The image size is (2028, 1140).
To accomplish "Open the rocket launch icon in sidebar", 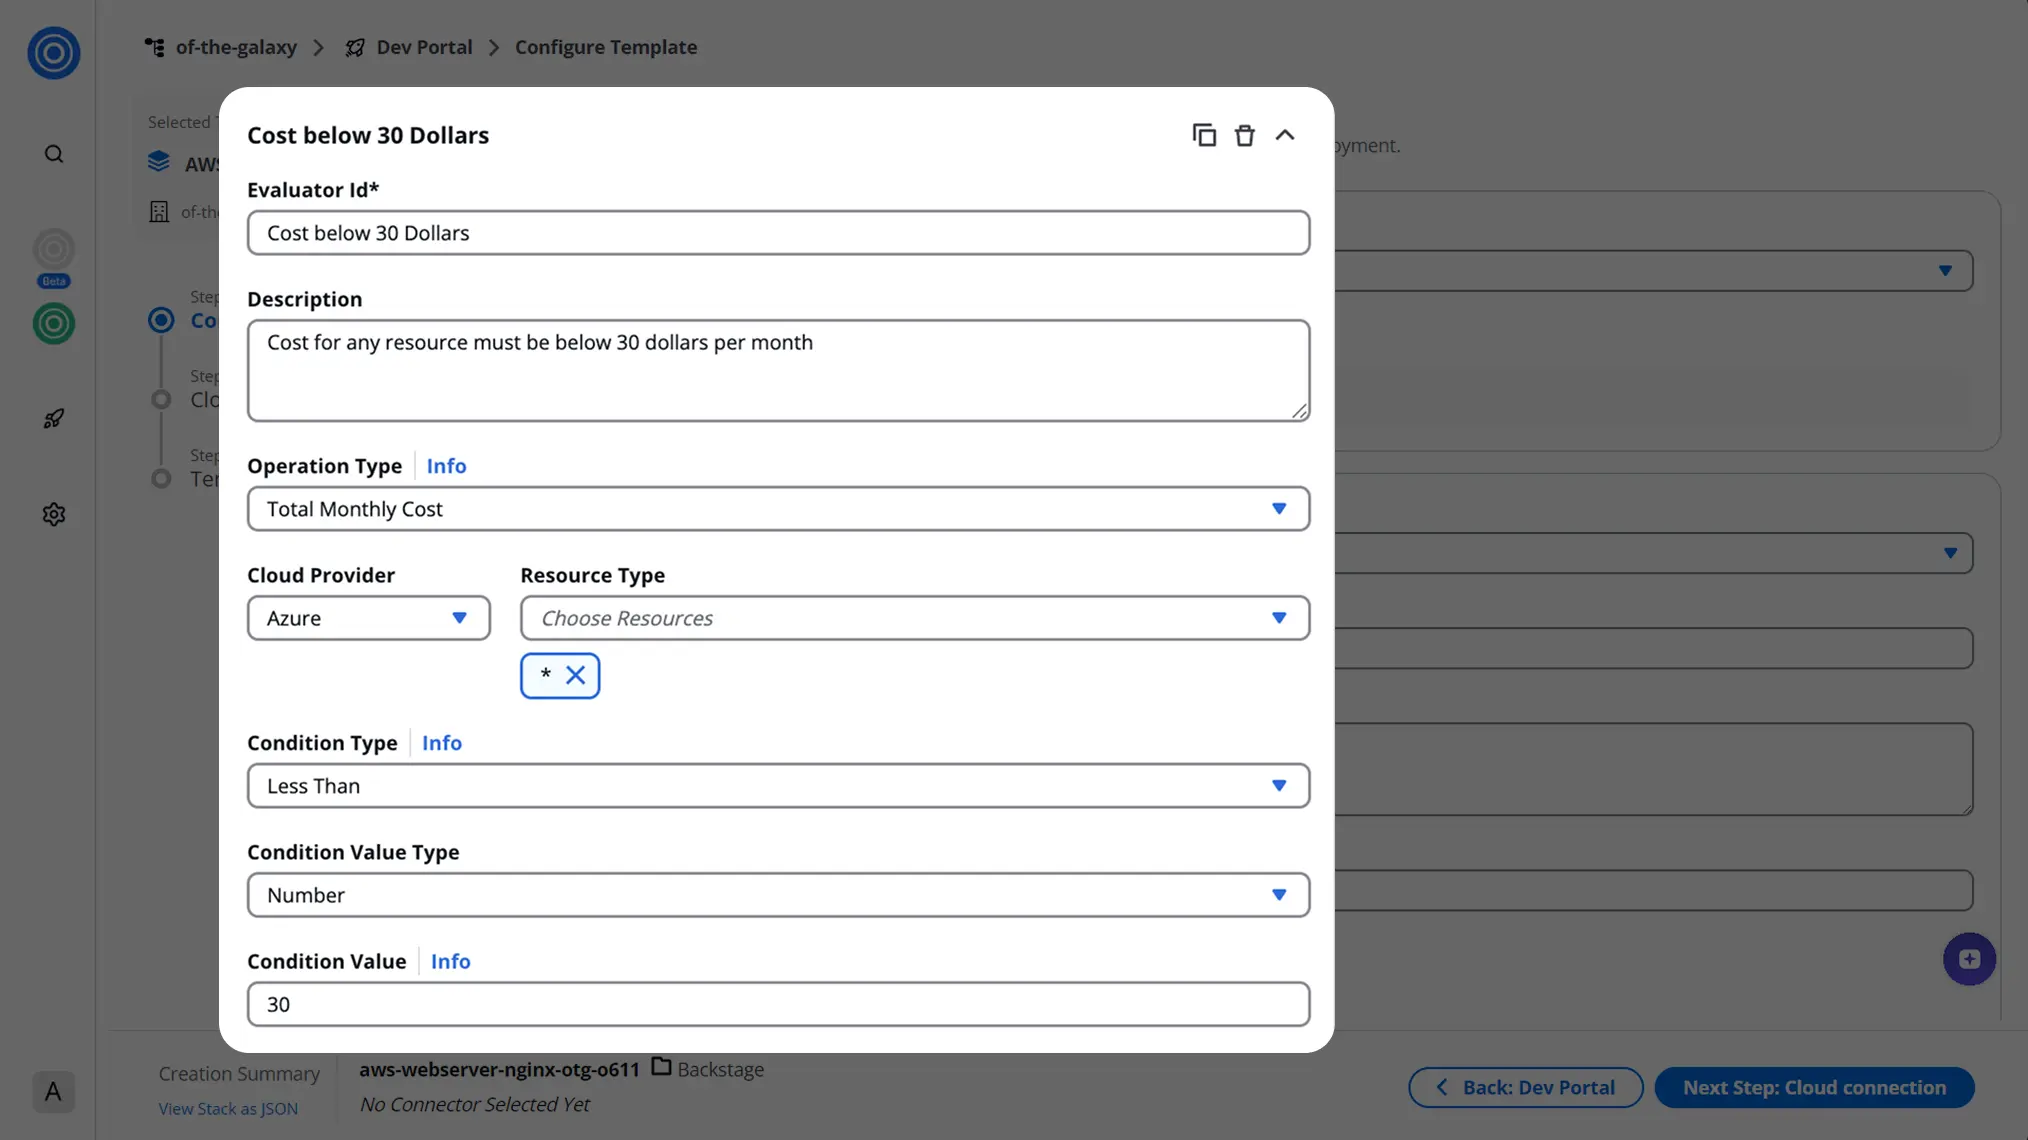I will point(54,419).
